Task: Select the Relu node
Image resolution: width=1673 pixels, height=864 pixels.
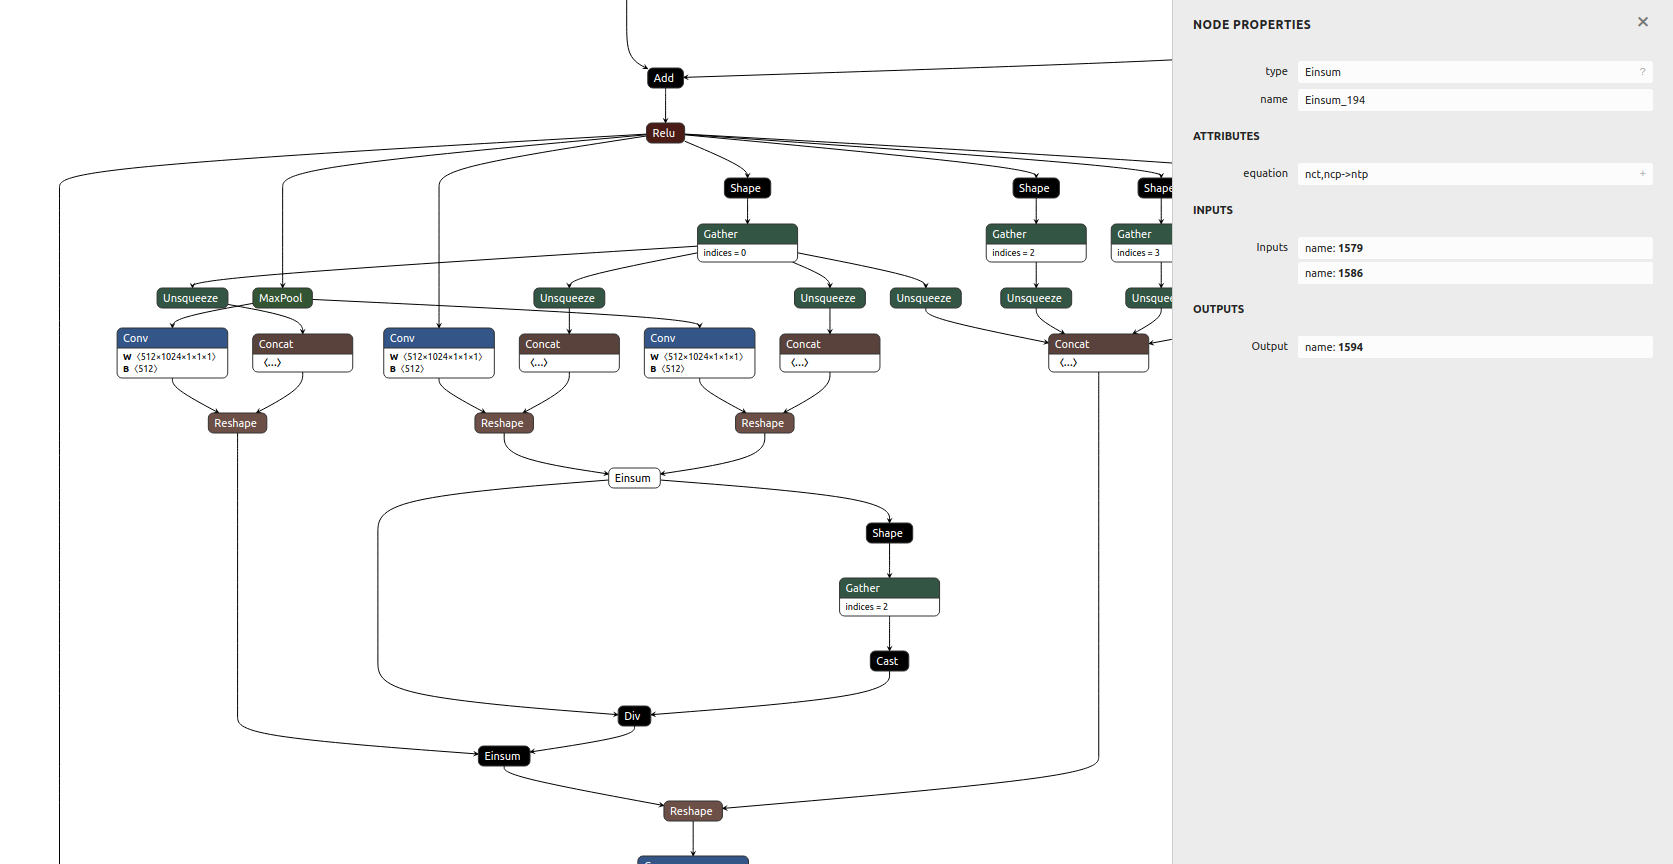Action: pos(664,133)
